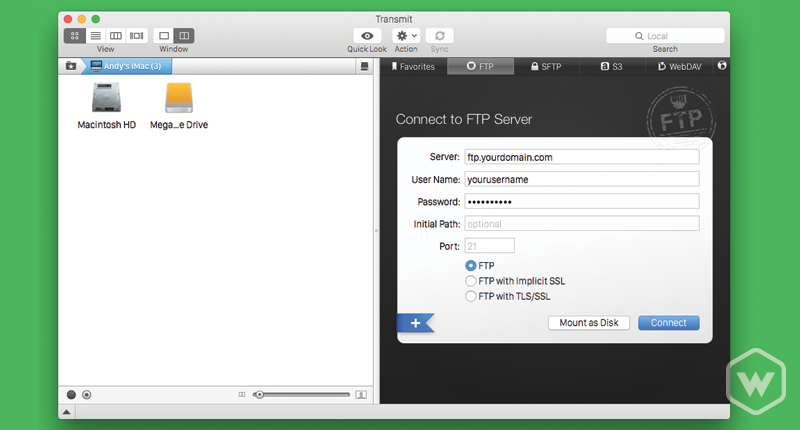This screenshot has width=800, height=430.
Task: Click the Connect button
Action: [x=668, y=323]
